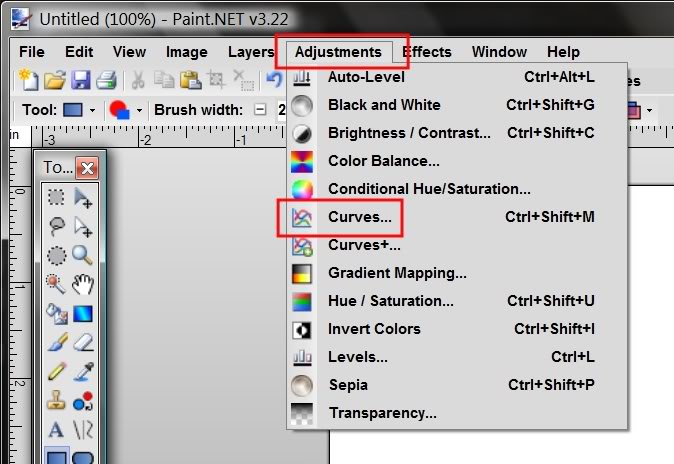The height and width of the screenshot is (464, 674).
Task: Close the Adjustments menu tab
Action: tap(338, 52)
